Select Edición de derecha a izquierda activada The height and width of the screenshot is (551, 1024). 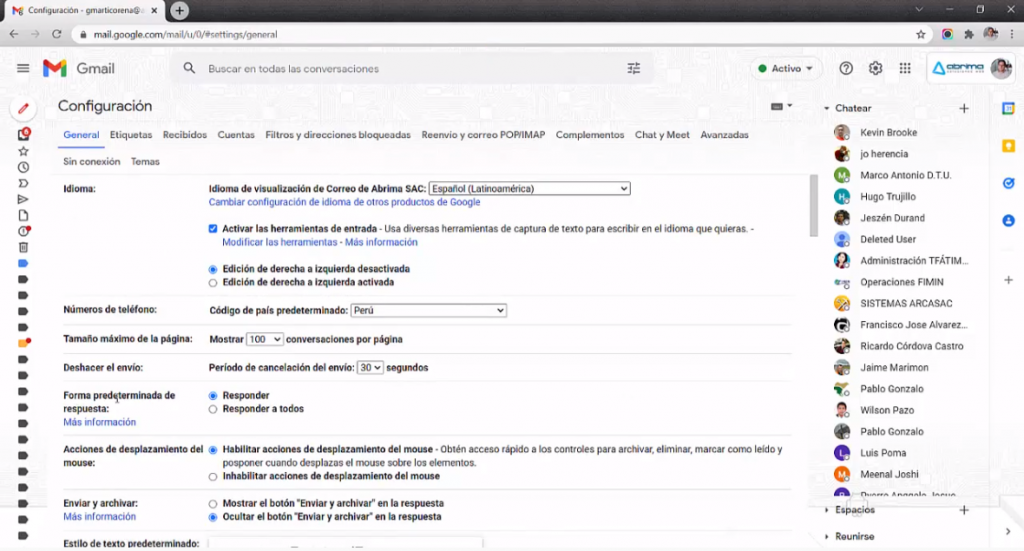pos(213,283)
